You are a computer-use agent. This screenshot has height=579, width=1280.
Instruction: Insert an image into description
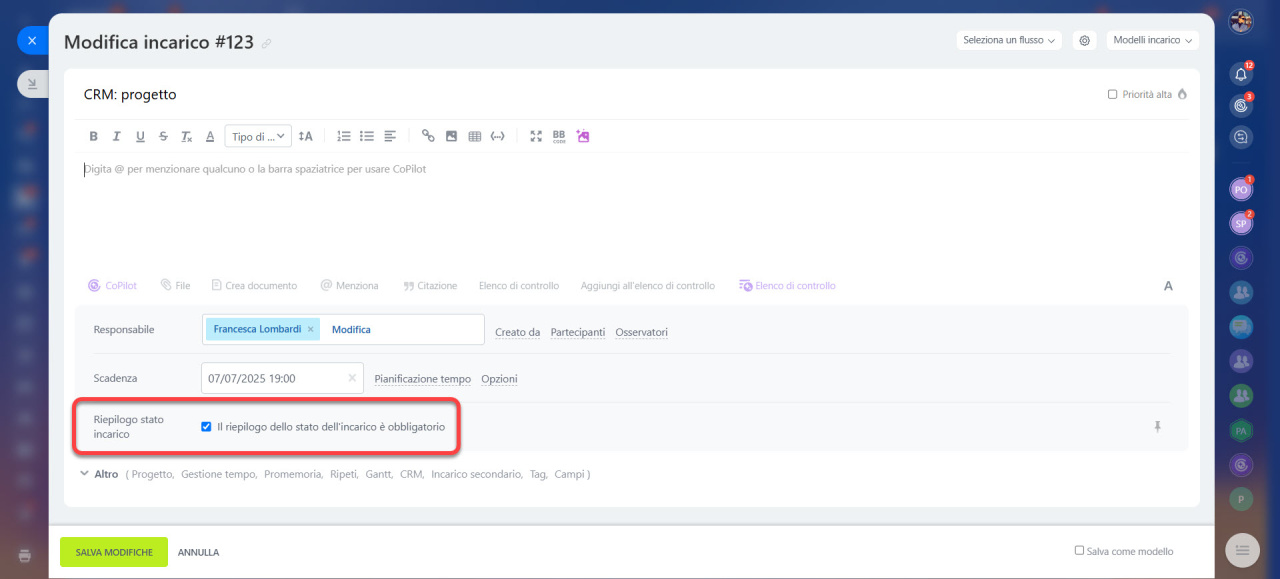pyautogui.click(x=451, y=136)
